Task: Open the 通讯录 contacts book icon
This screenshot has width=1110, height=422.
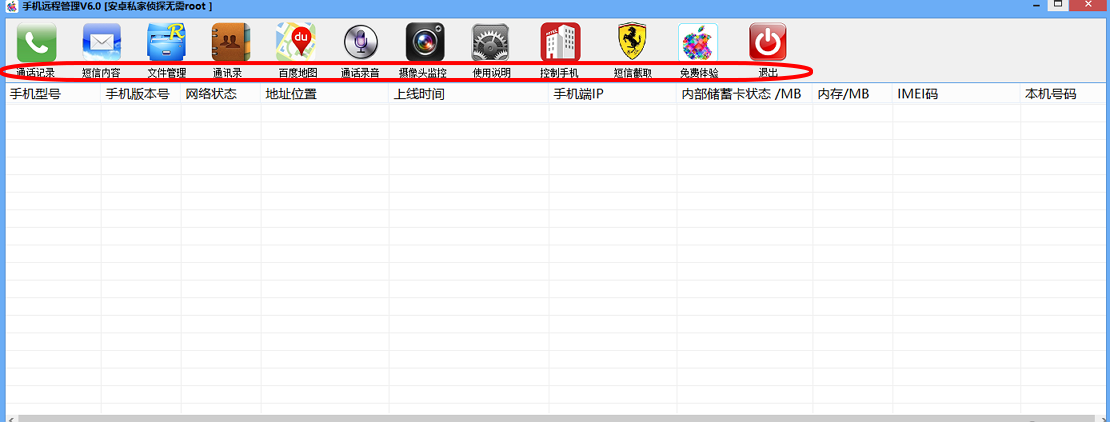Action: click(231, 42)
